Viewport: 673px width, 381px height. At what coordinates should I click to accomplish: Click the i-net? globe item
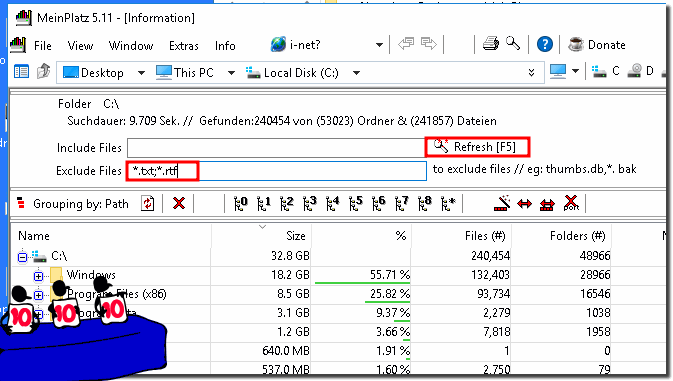(x=296, y=45)
